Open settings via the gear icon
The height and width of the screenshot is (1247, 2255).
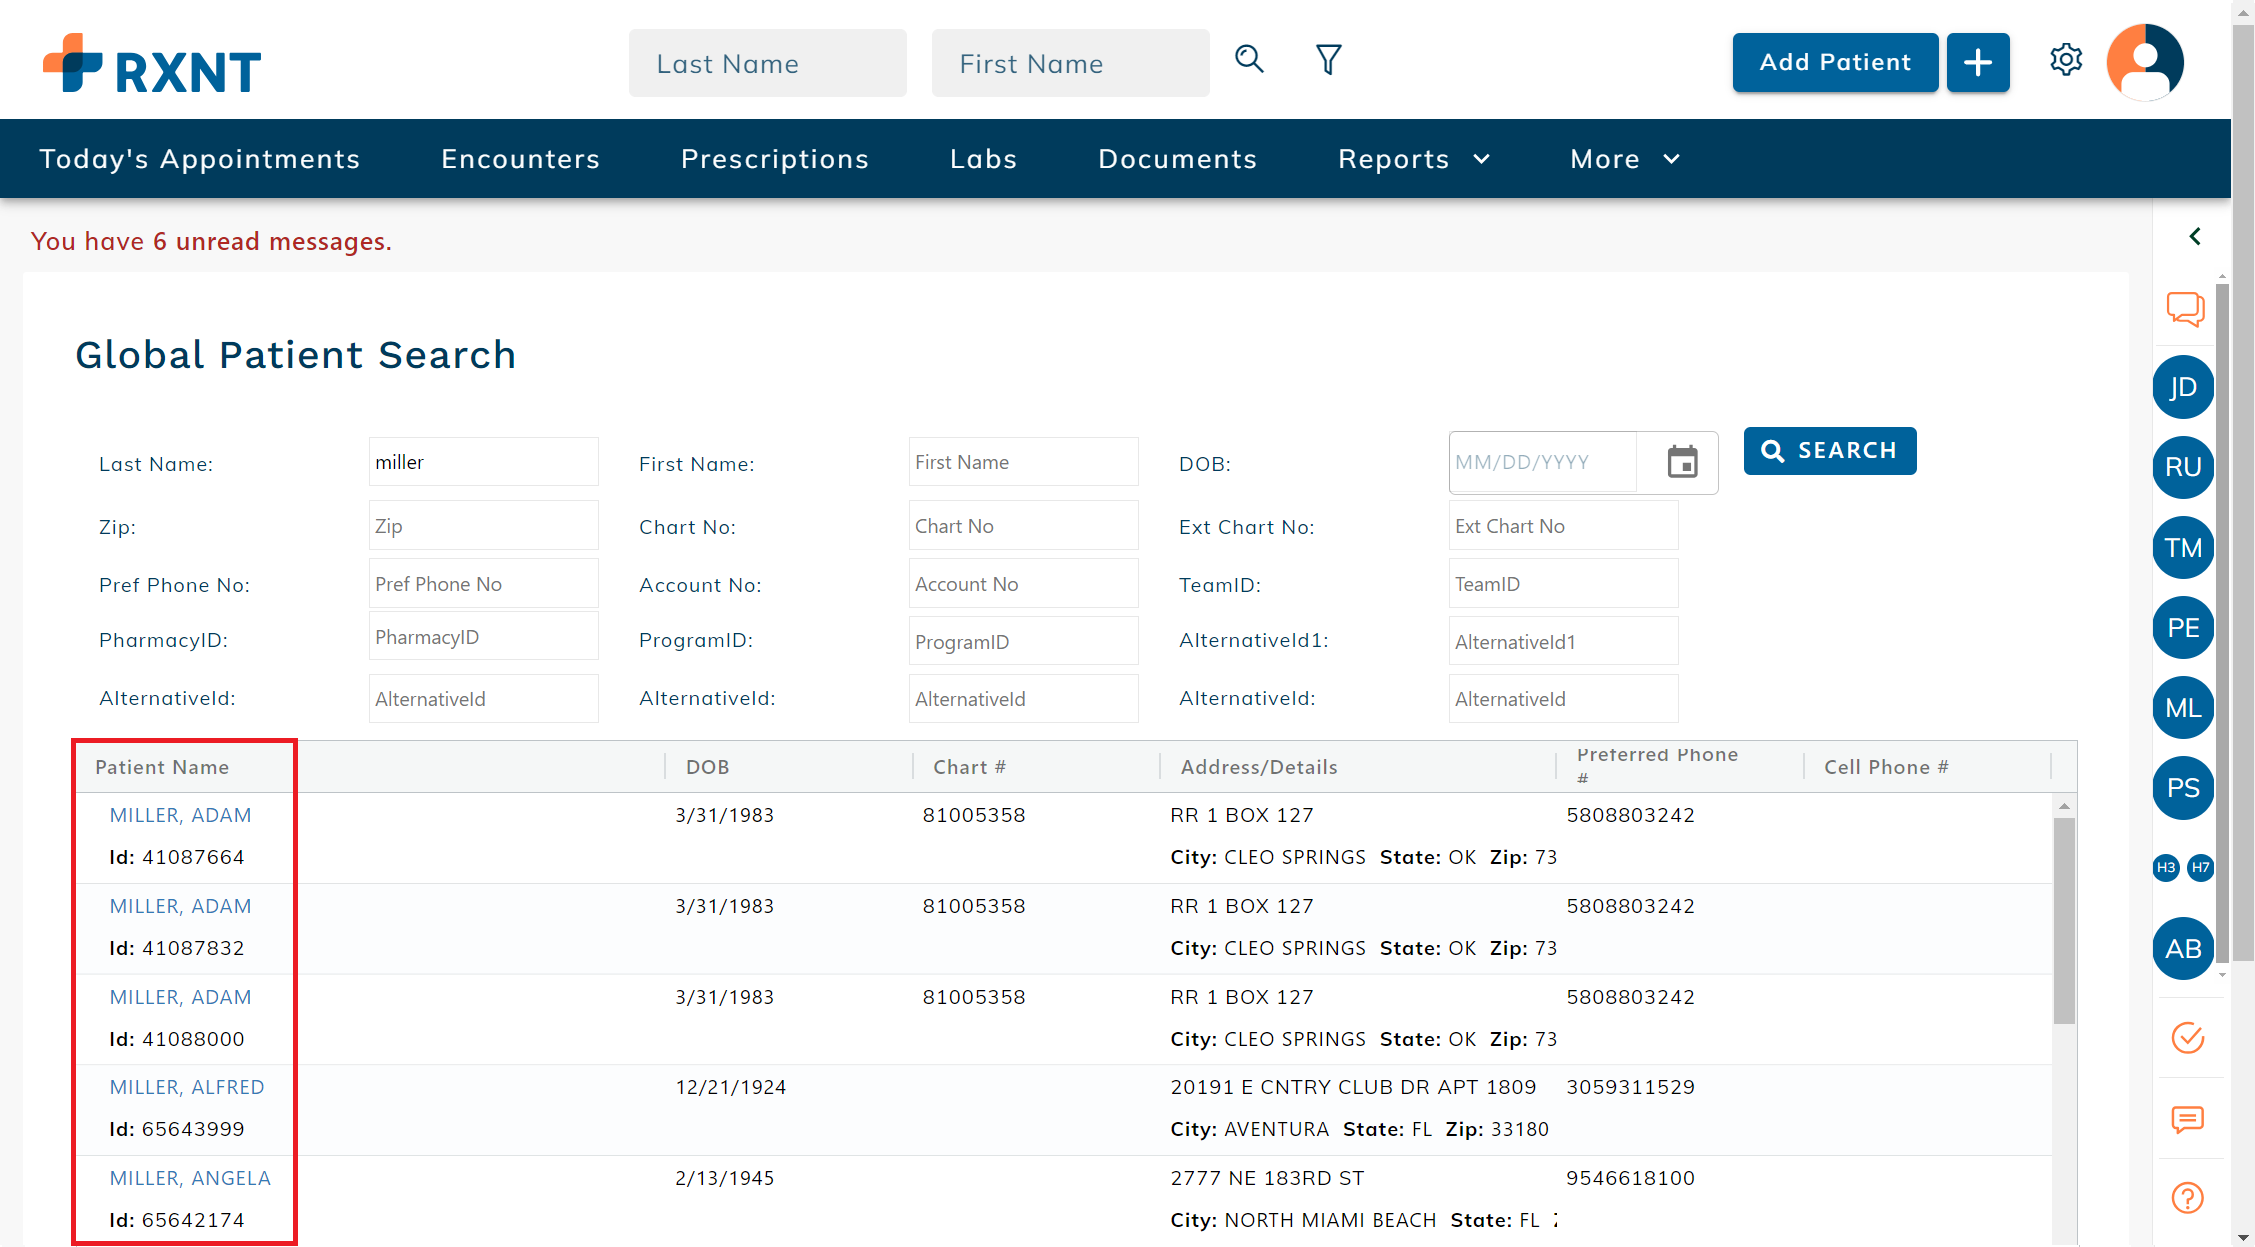[x=2066, y=60]
